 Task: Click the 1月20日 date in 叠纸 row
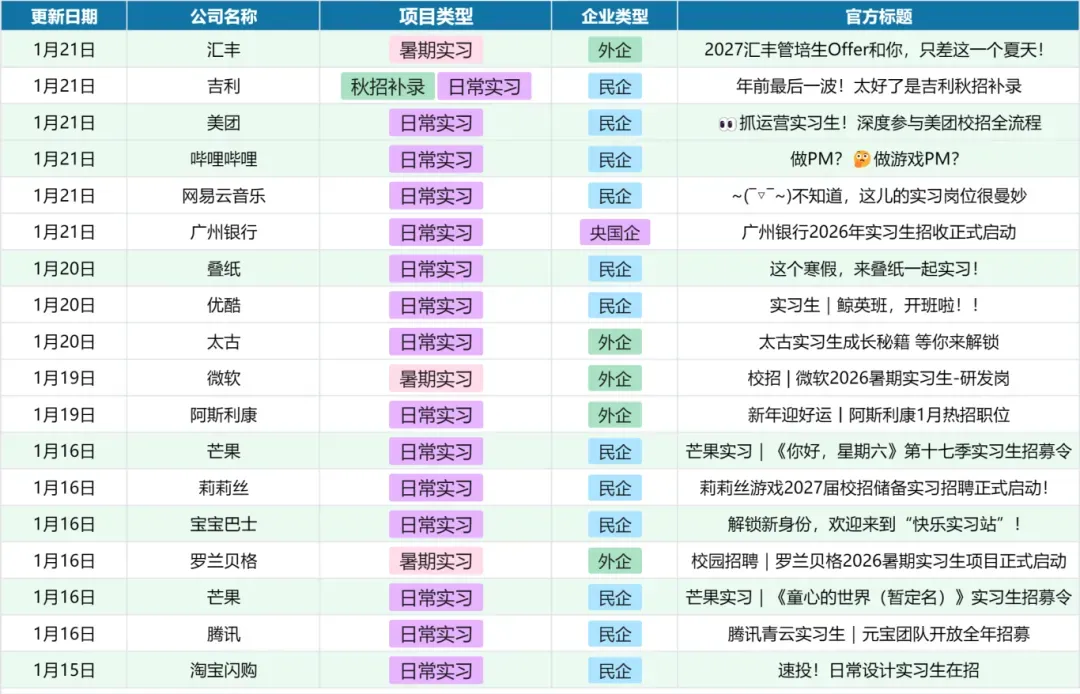click(64, 269)
